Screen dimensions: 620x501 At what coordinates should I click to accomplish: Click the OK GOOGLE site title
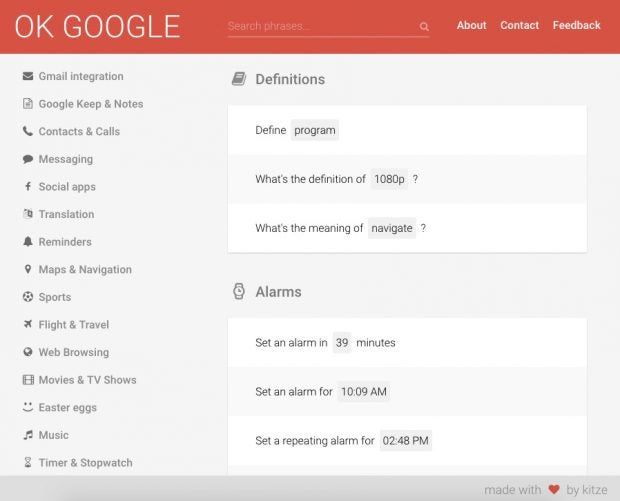pyautogui.click(x=97, y=27)
